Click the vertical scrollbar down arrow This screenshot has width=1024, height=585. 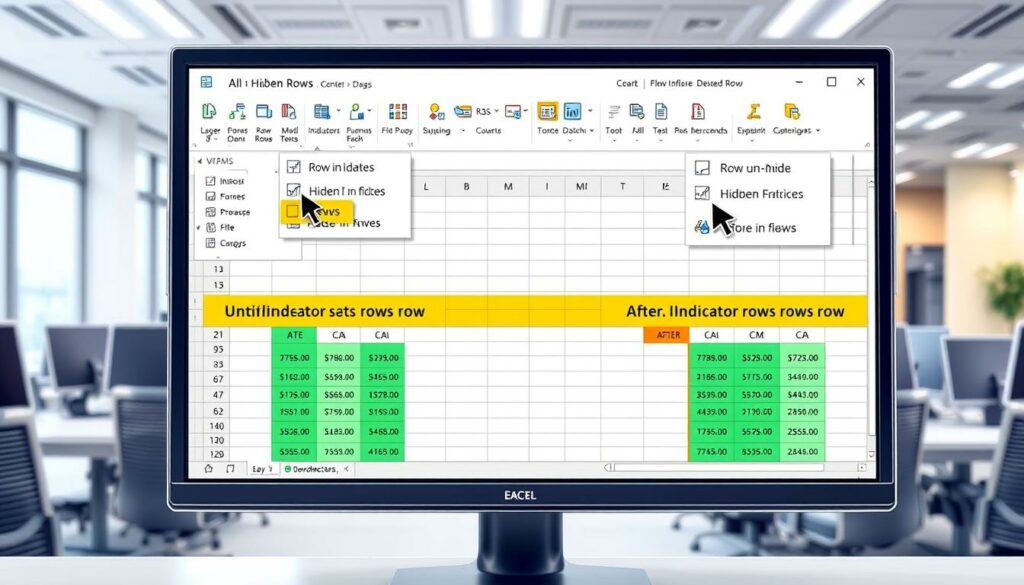pyautogui.click(x=871, y=454)
